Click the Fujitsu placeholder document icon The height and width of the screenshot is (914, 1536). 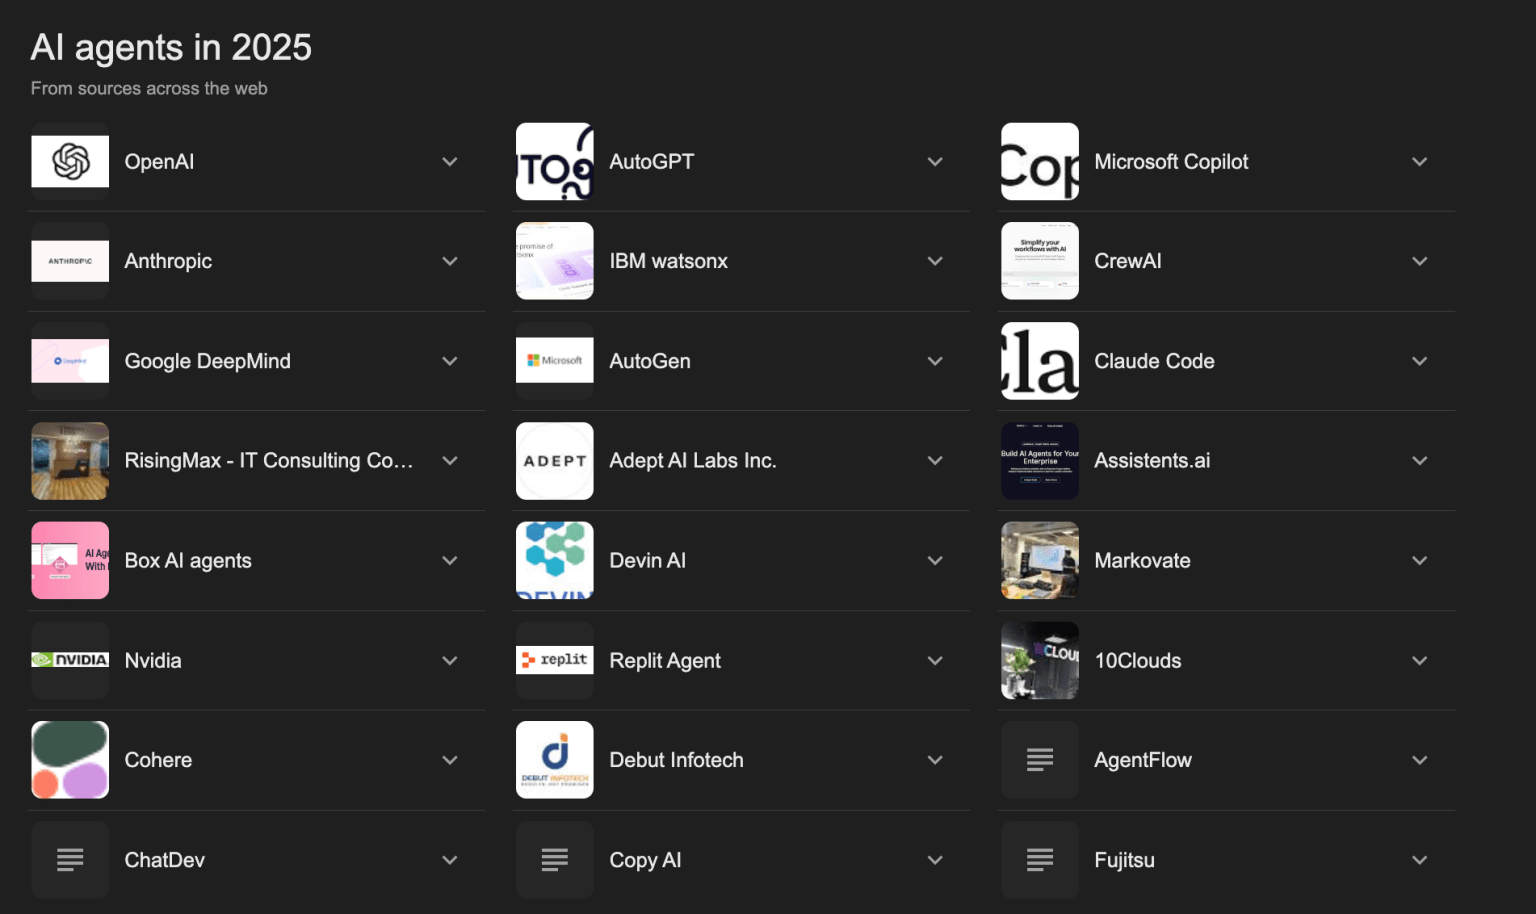point(1040,860)
